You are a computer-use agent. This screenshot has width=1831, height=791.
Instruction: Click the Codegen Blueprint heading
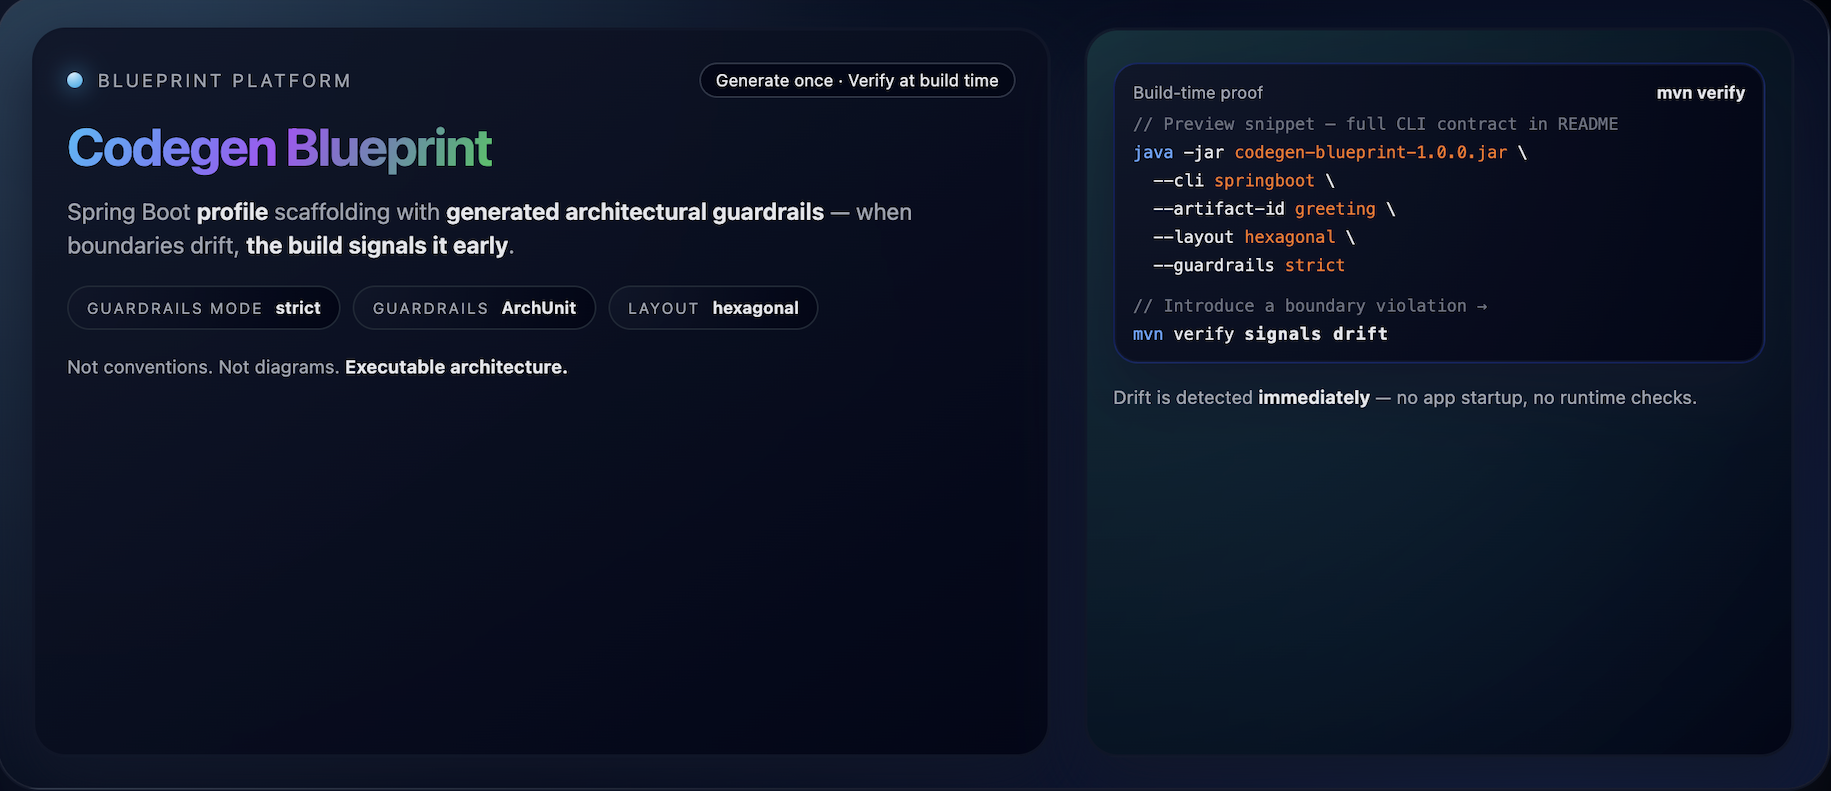tap(279, 148)
